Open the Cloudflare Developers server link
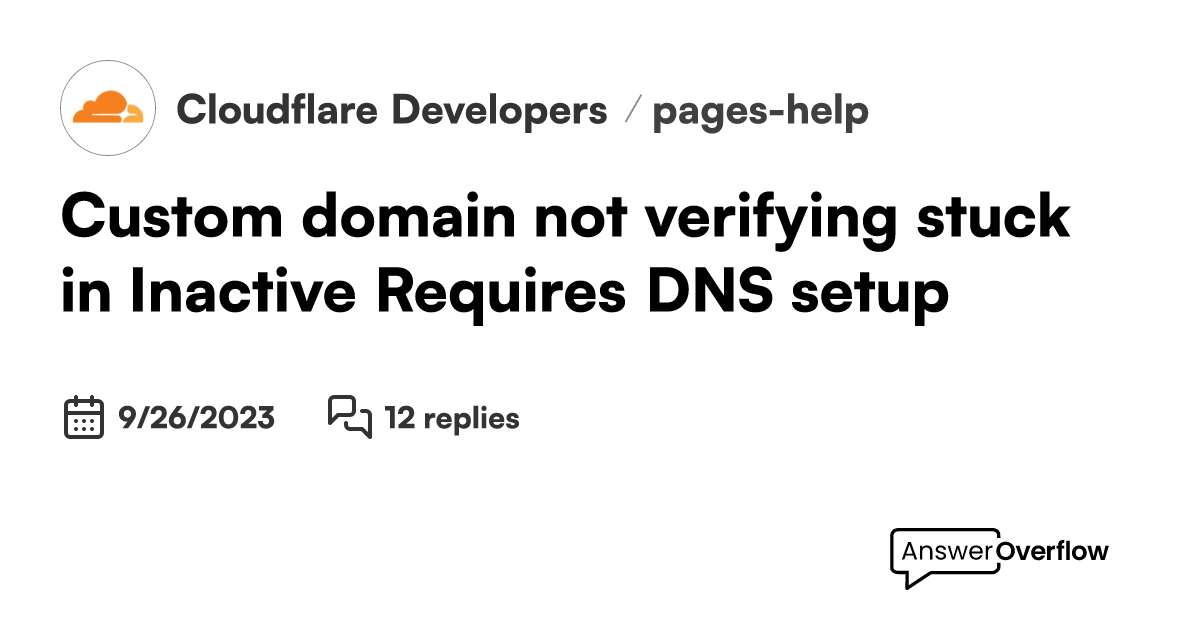Image resolution: width=1200 pixels, height=630 pixels. point(391,111)
